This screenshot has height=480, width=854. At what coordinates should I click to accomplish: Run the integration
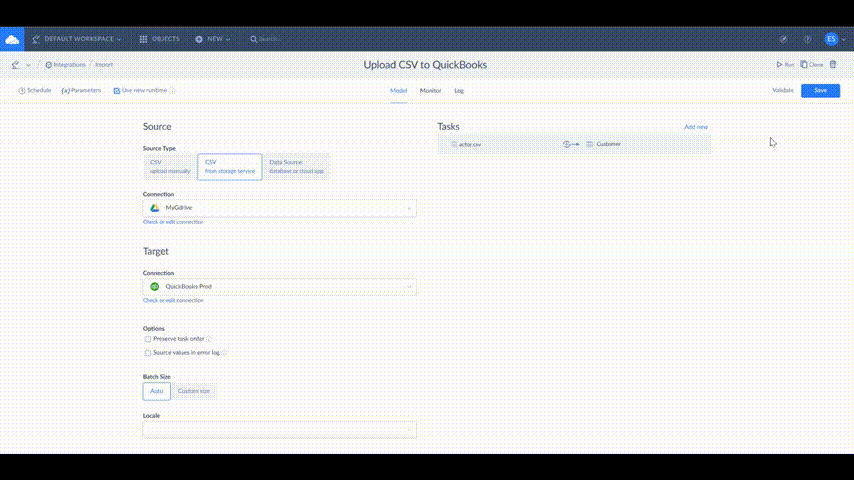[785, 65]
